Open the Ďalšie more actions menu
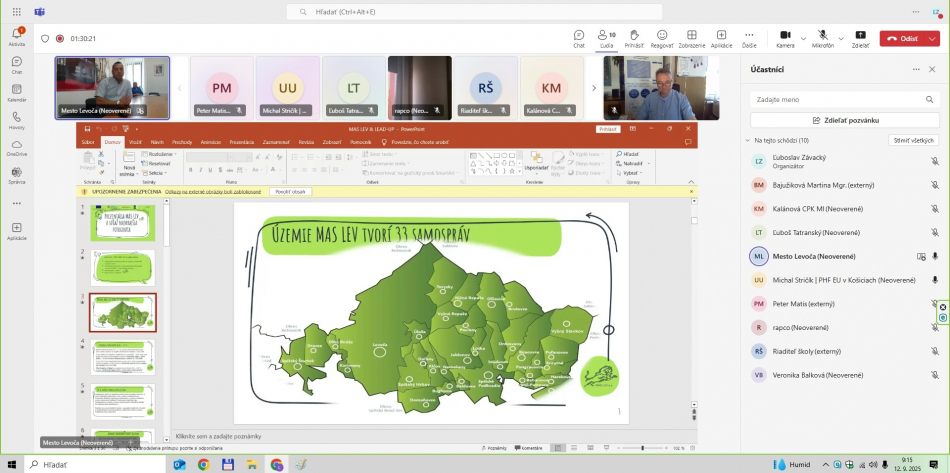The width and height of the screenshot is (950, 473). click(749, 36)
